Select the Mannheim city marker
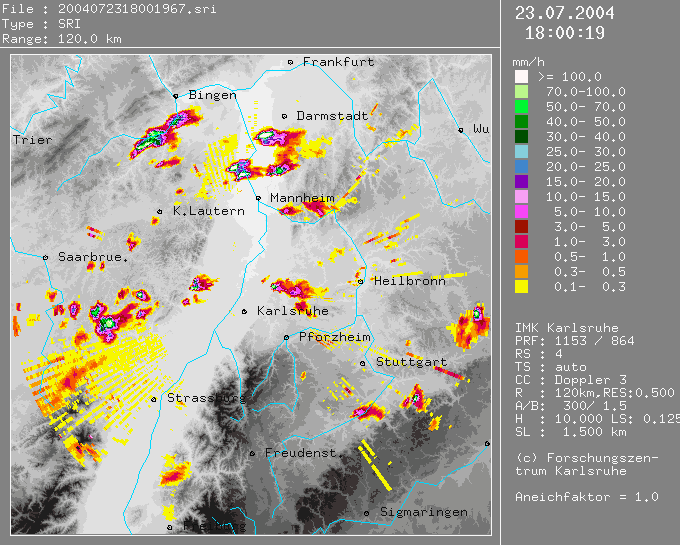 click(x=258, y=198)
